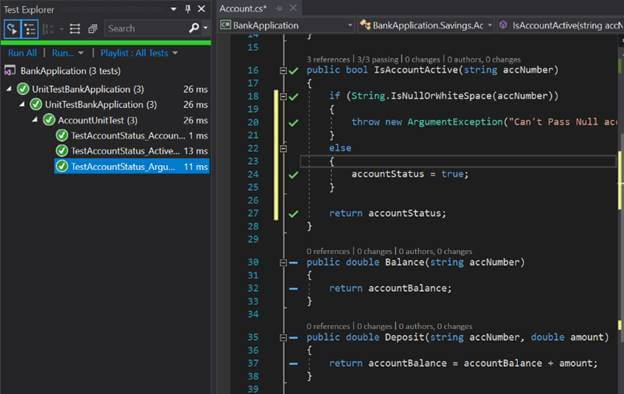Click the disabled Group By toolbar icon
This screenshot has width=624, height=394.
coord(48,29)
